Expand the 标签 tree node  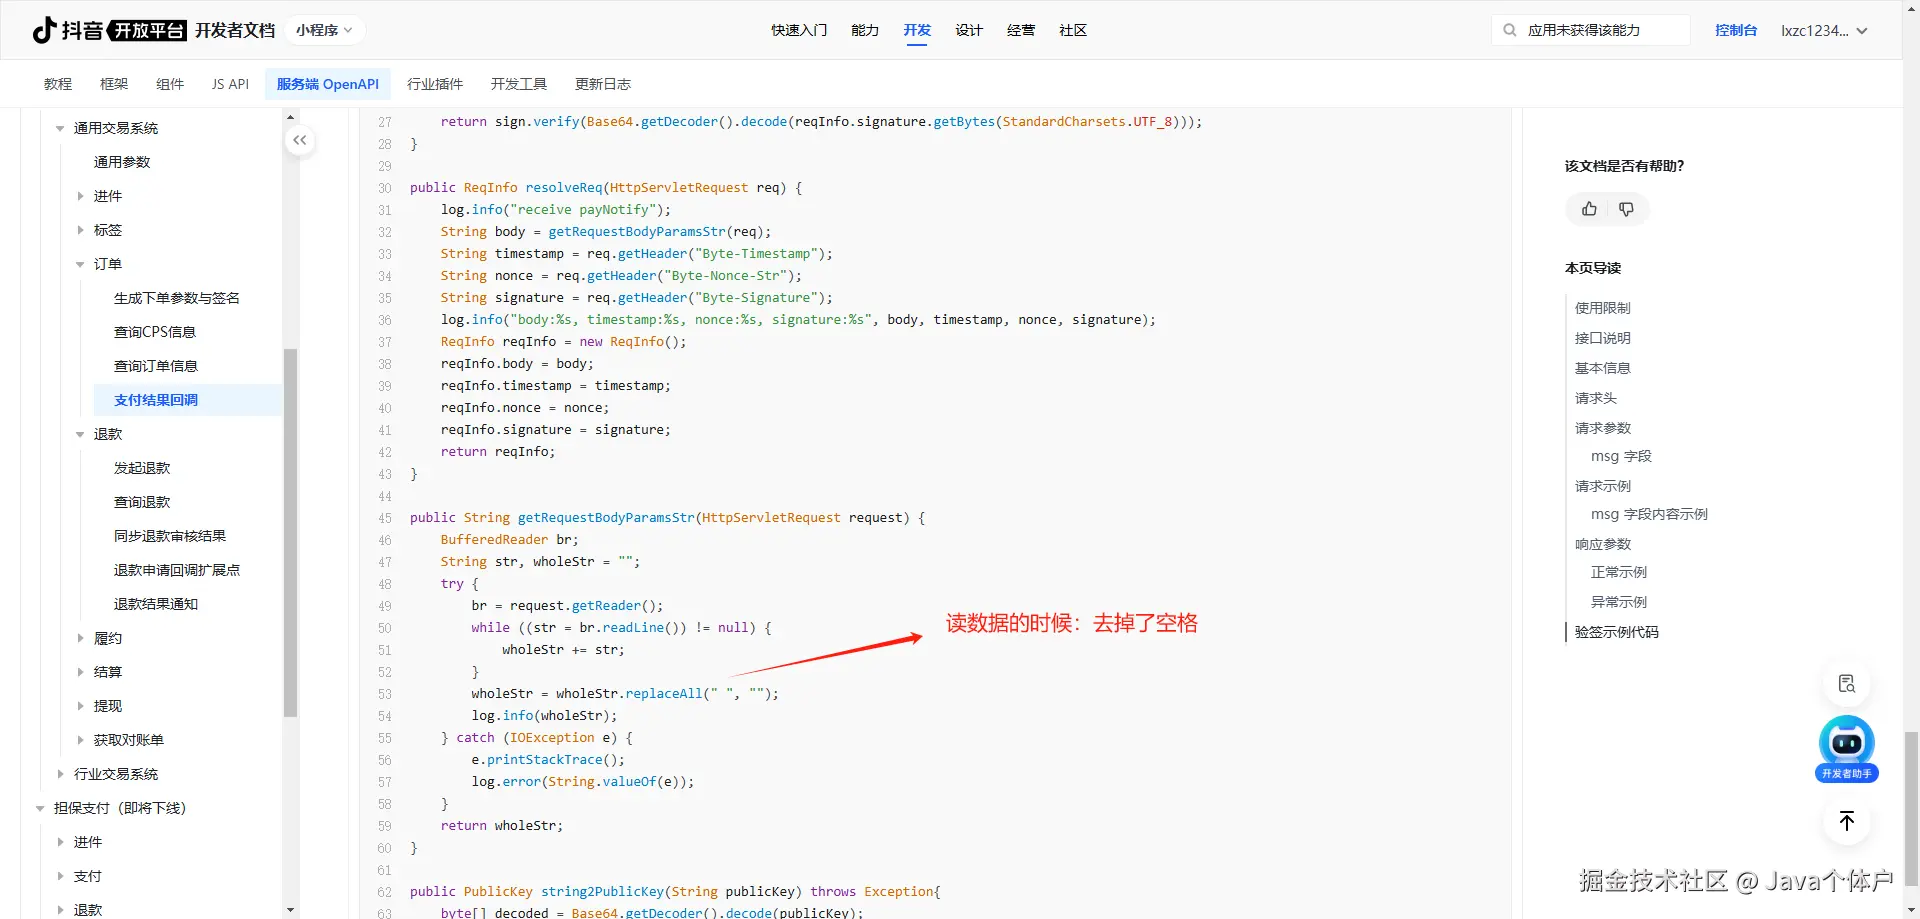[80, 230]
